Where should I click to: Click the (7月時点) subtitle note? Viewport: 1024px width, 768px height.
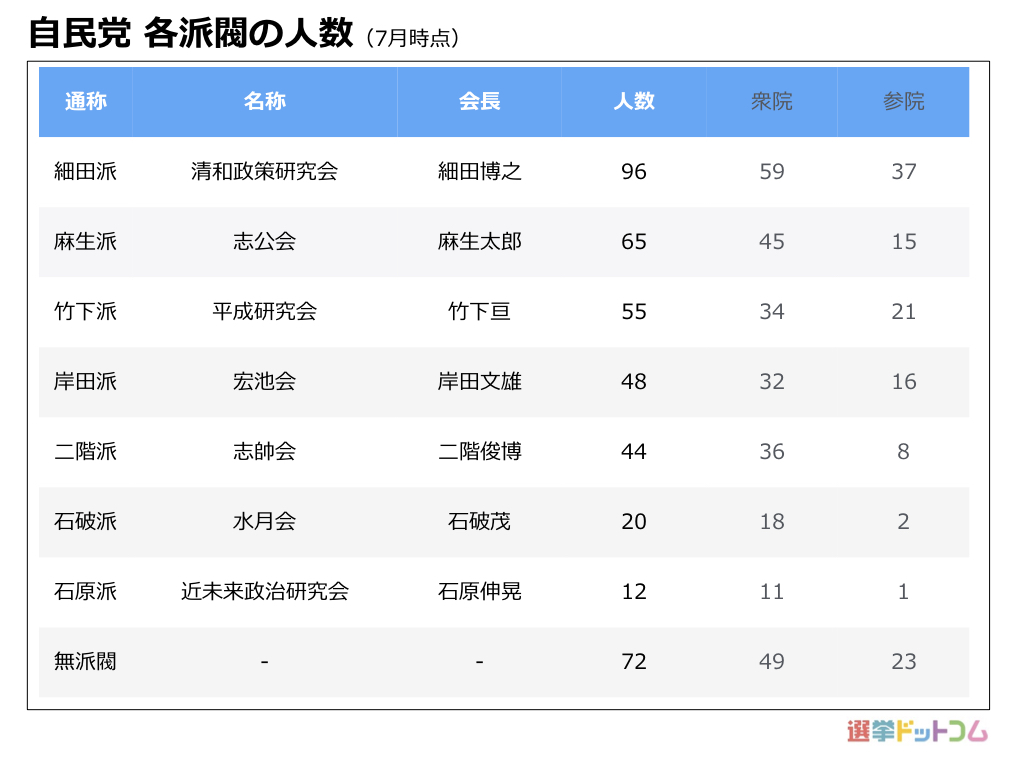tap(412, 38)
